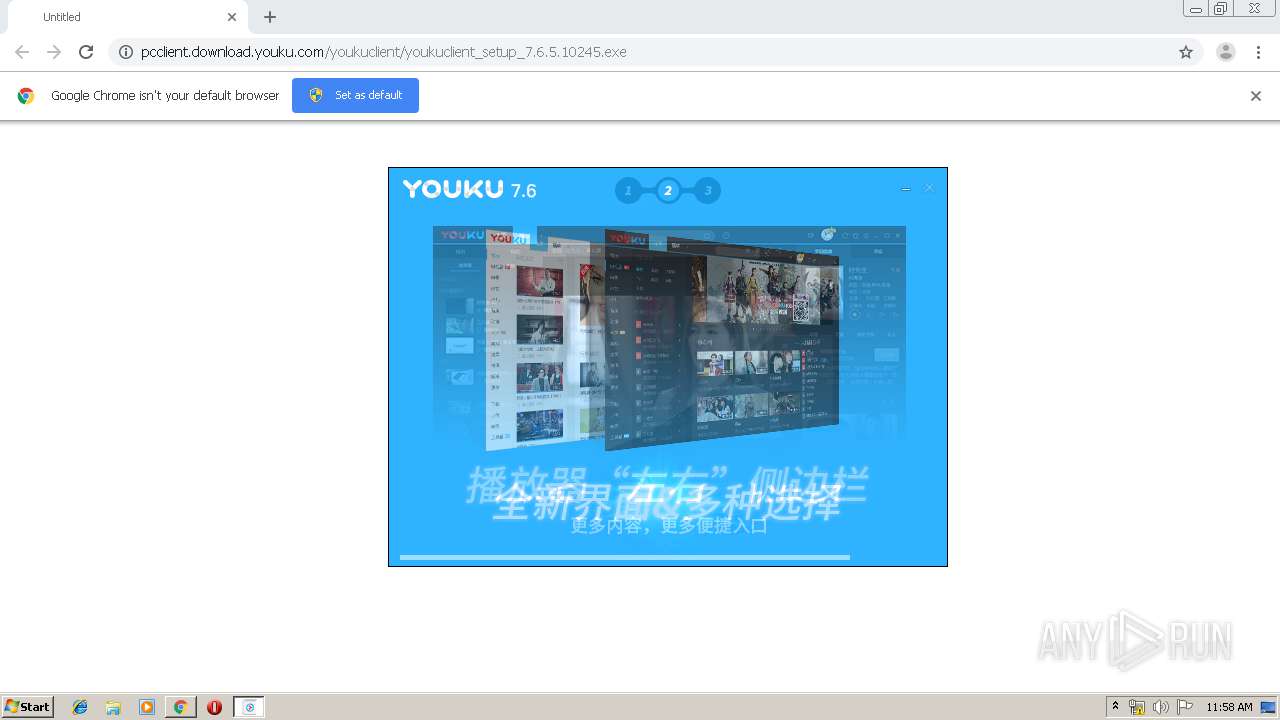Viewport: 1280px width, 720px height.
Task: Click the YOUKU 7.6 logo
Action: [x=469, y=189]
